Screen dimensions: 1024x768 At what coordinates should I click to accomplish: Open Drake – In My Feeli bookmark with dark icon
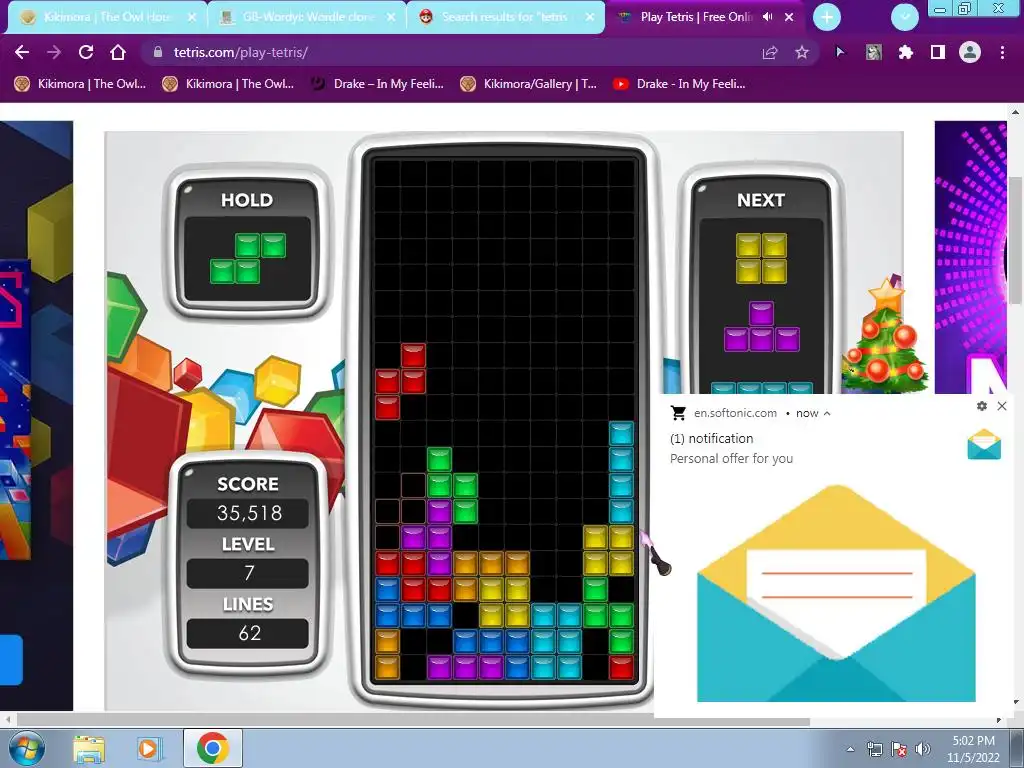[377, 84]
